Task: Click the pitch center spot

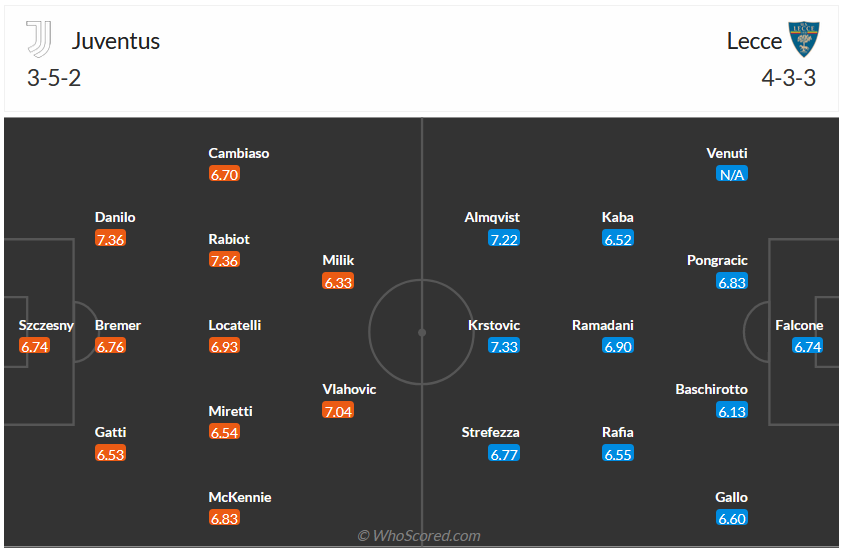Action: (x=421, y=332)
